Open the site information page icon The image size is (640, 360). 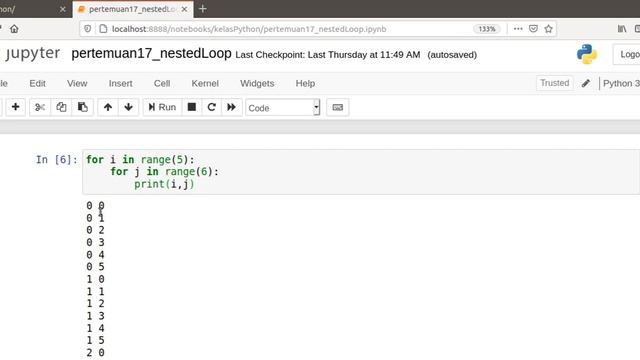103,29
